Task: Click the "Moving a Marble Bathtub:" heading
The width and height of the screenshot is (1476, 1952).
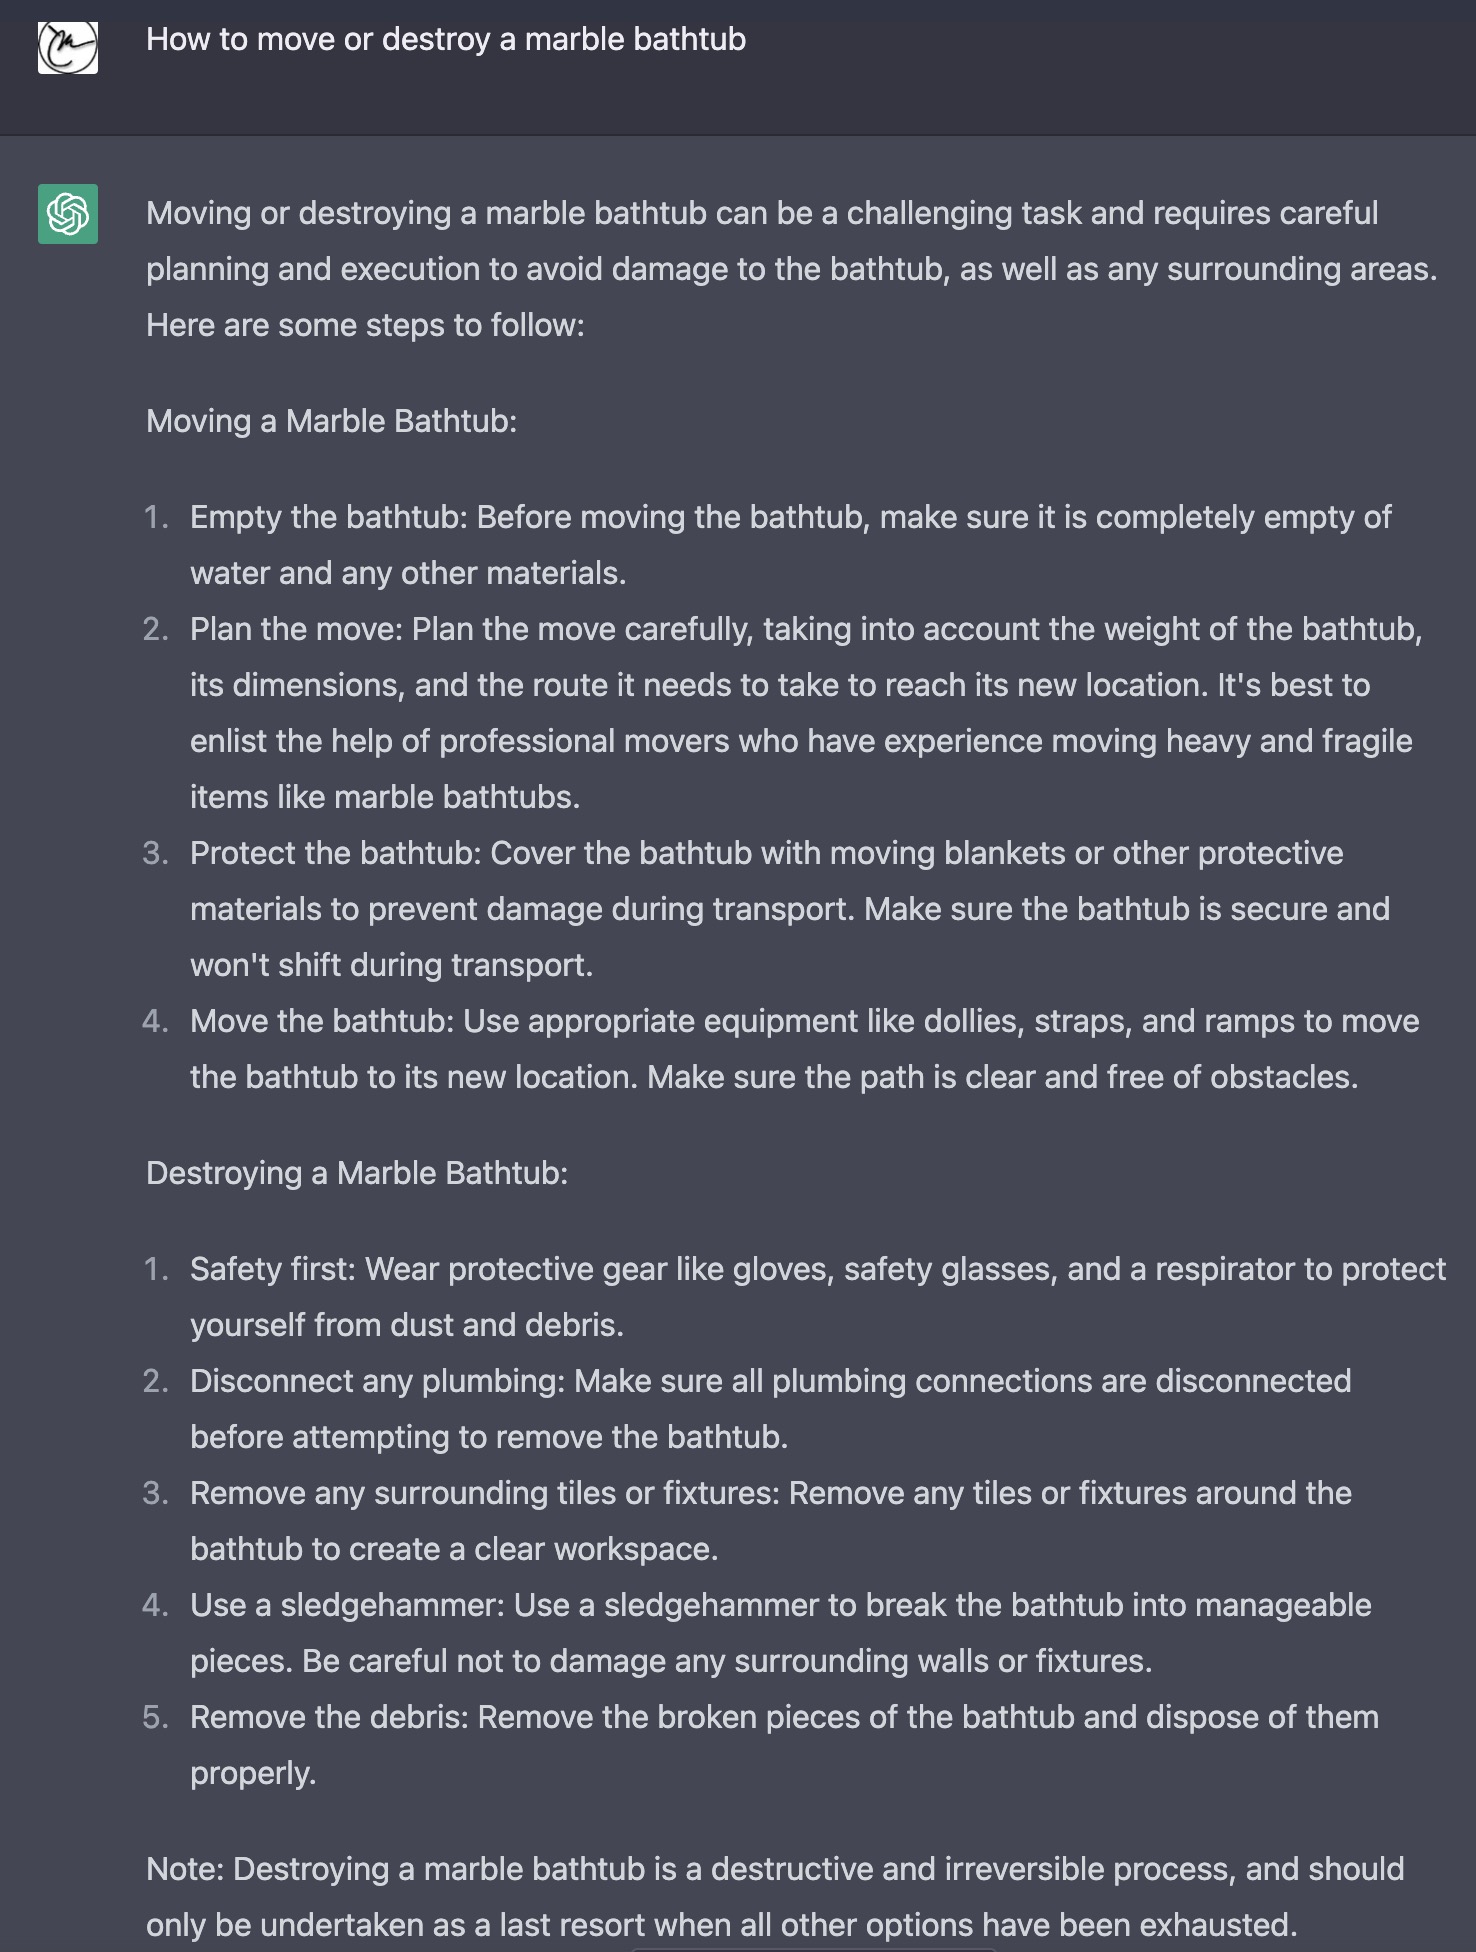Action: (331, 421)
